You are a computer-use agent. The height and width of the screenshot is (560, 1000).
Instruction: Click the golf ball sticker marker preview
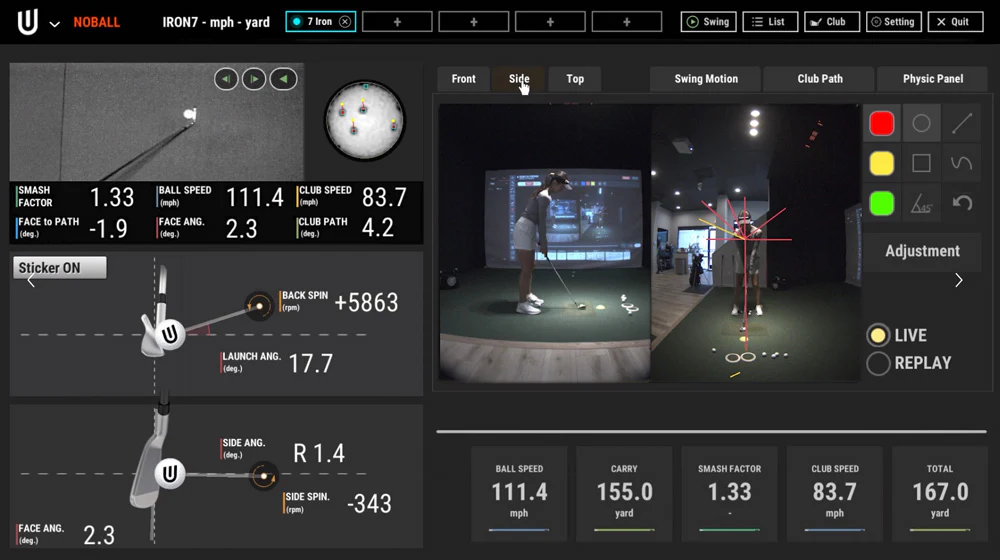tap(365, 120)
